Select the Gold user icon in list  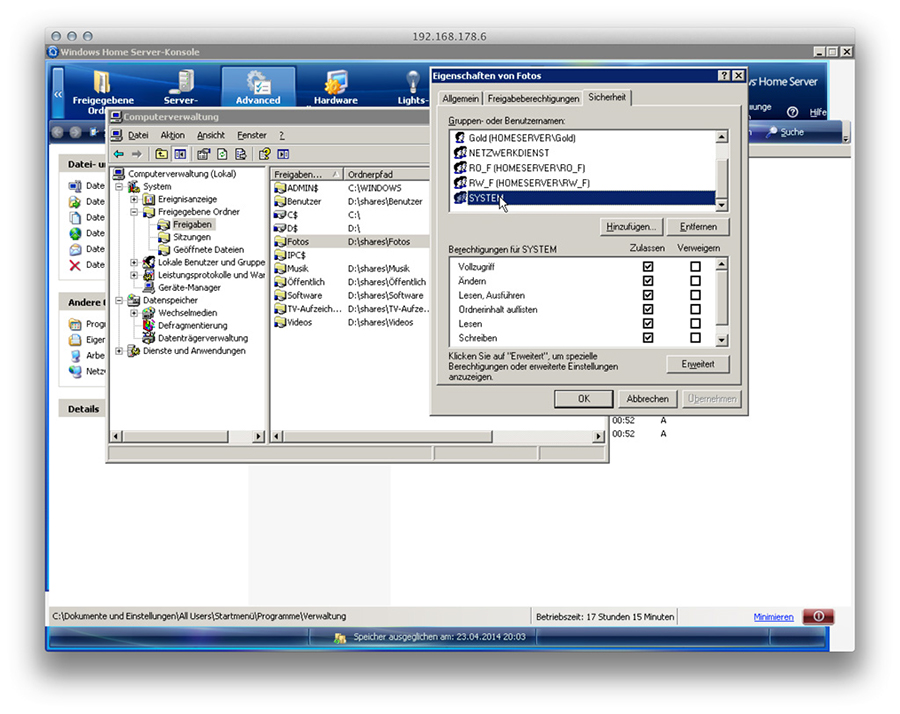[460, 138]
